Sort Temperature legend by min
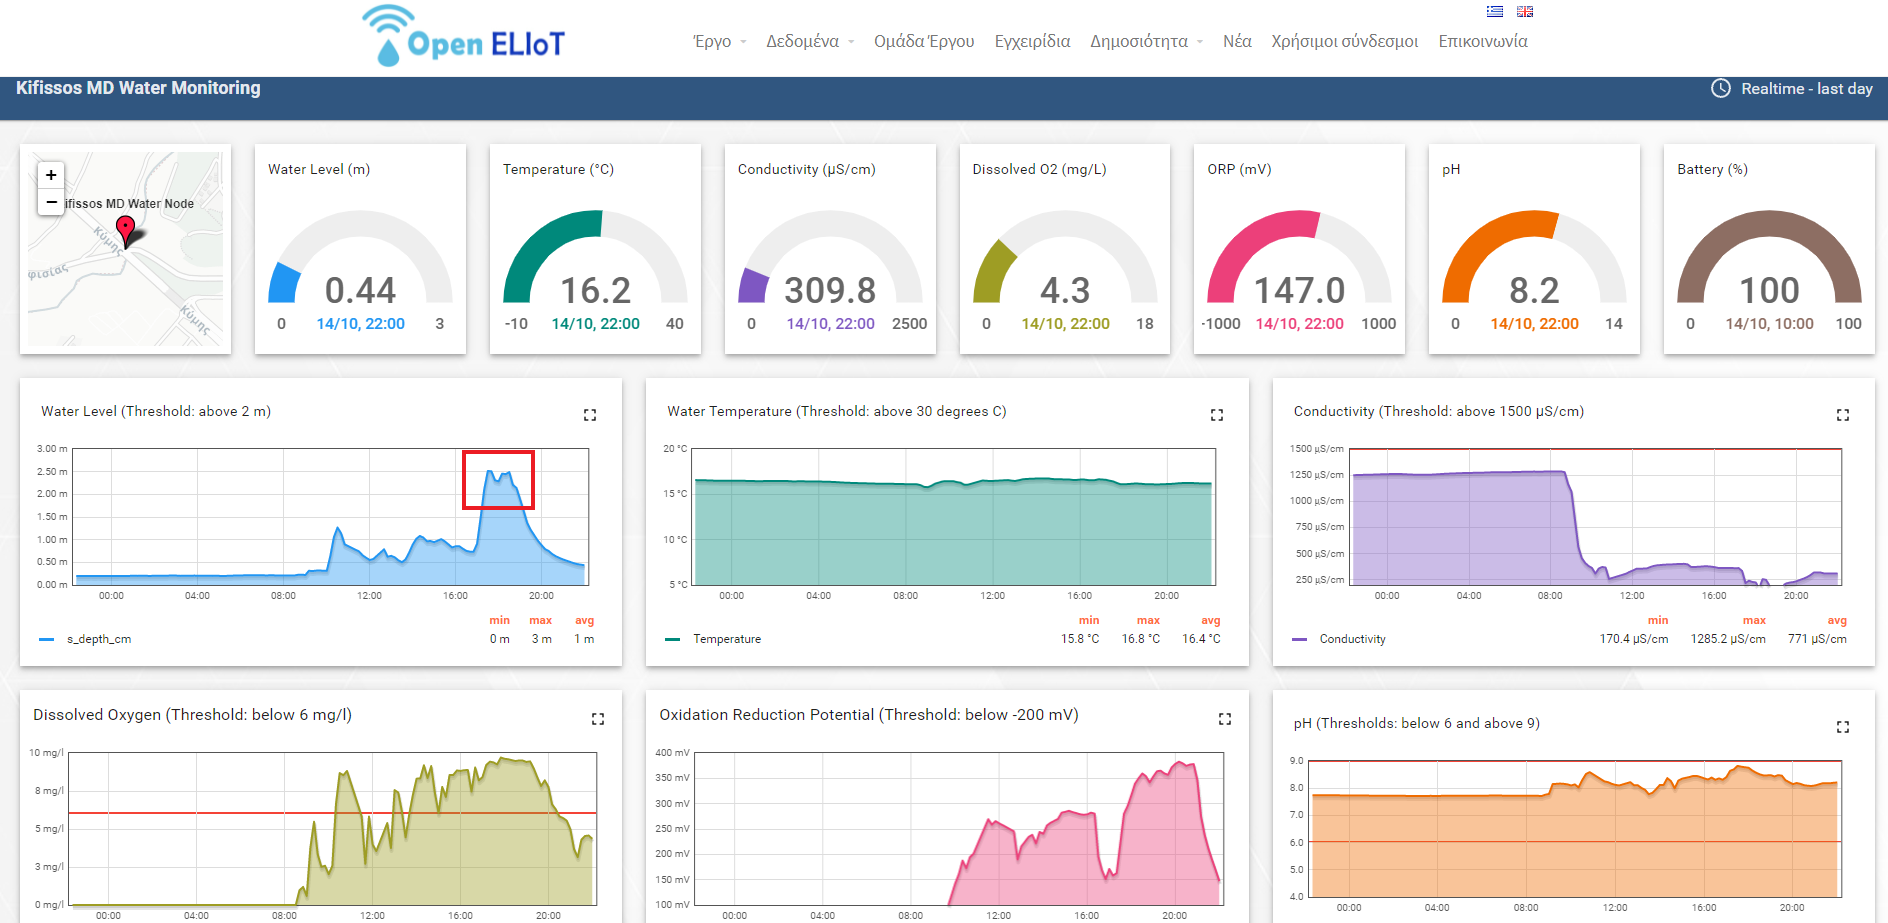Screen dimensions: 1888x923 pos(1089,620)
